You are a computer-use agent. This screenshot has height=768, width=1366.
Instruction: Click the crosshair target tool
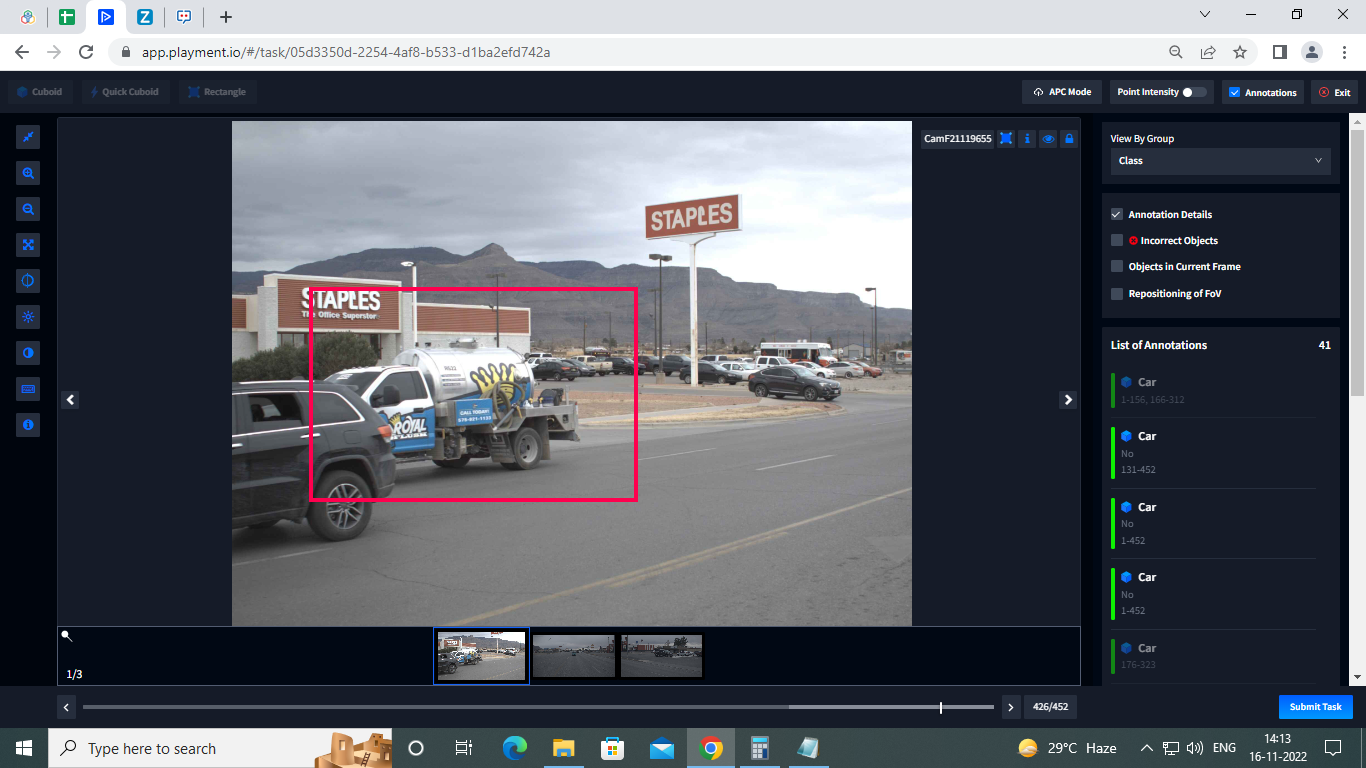[x=28, y=281]
